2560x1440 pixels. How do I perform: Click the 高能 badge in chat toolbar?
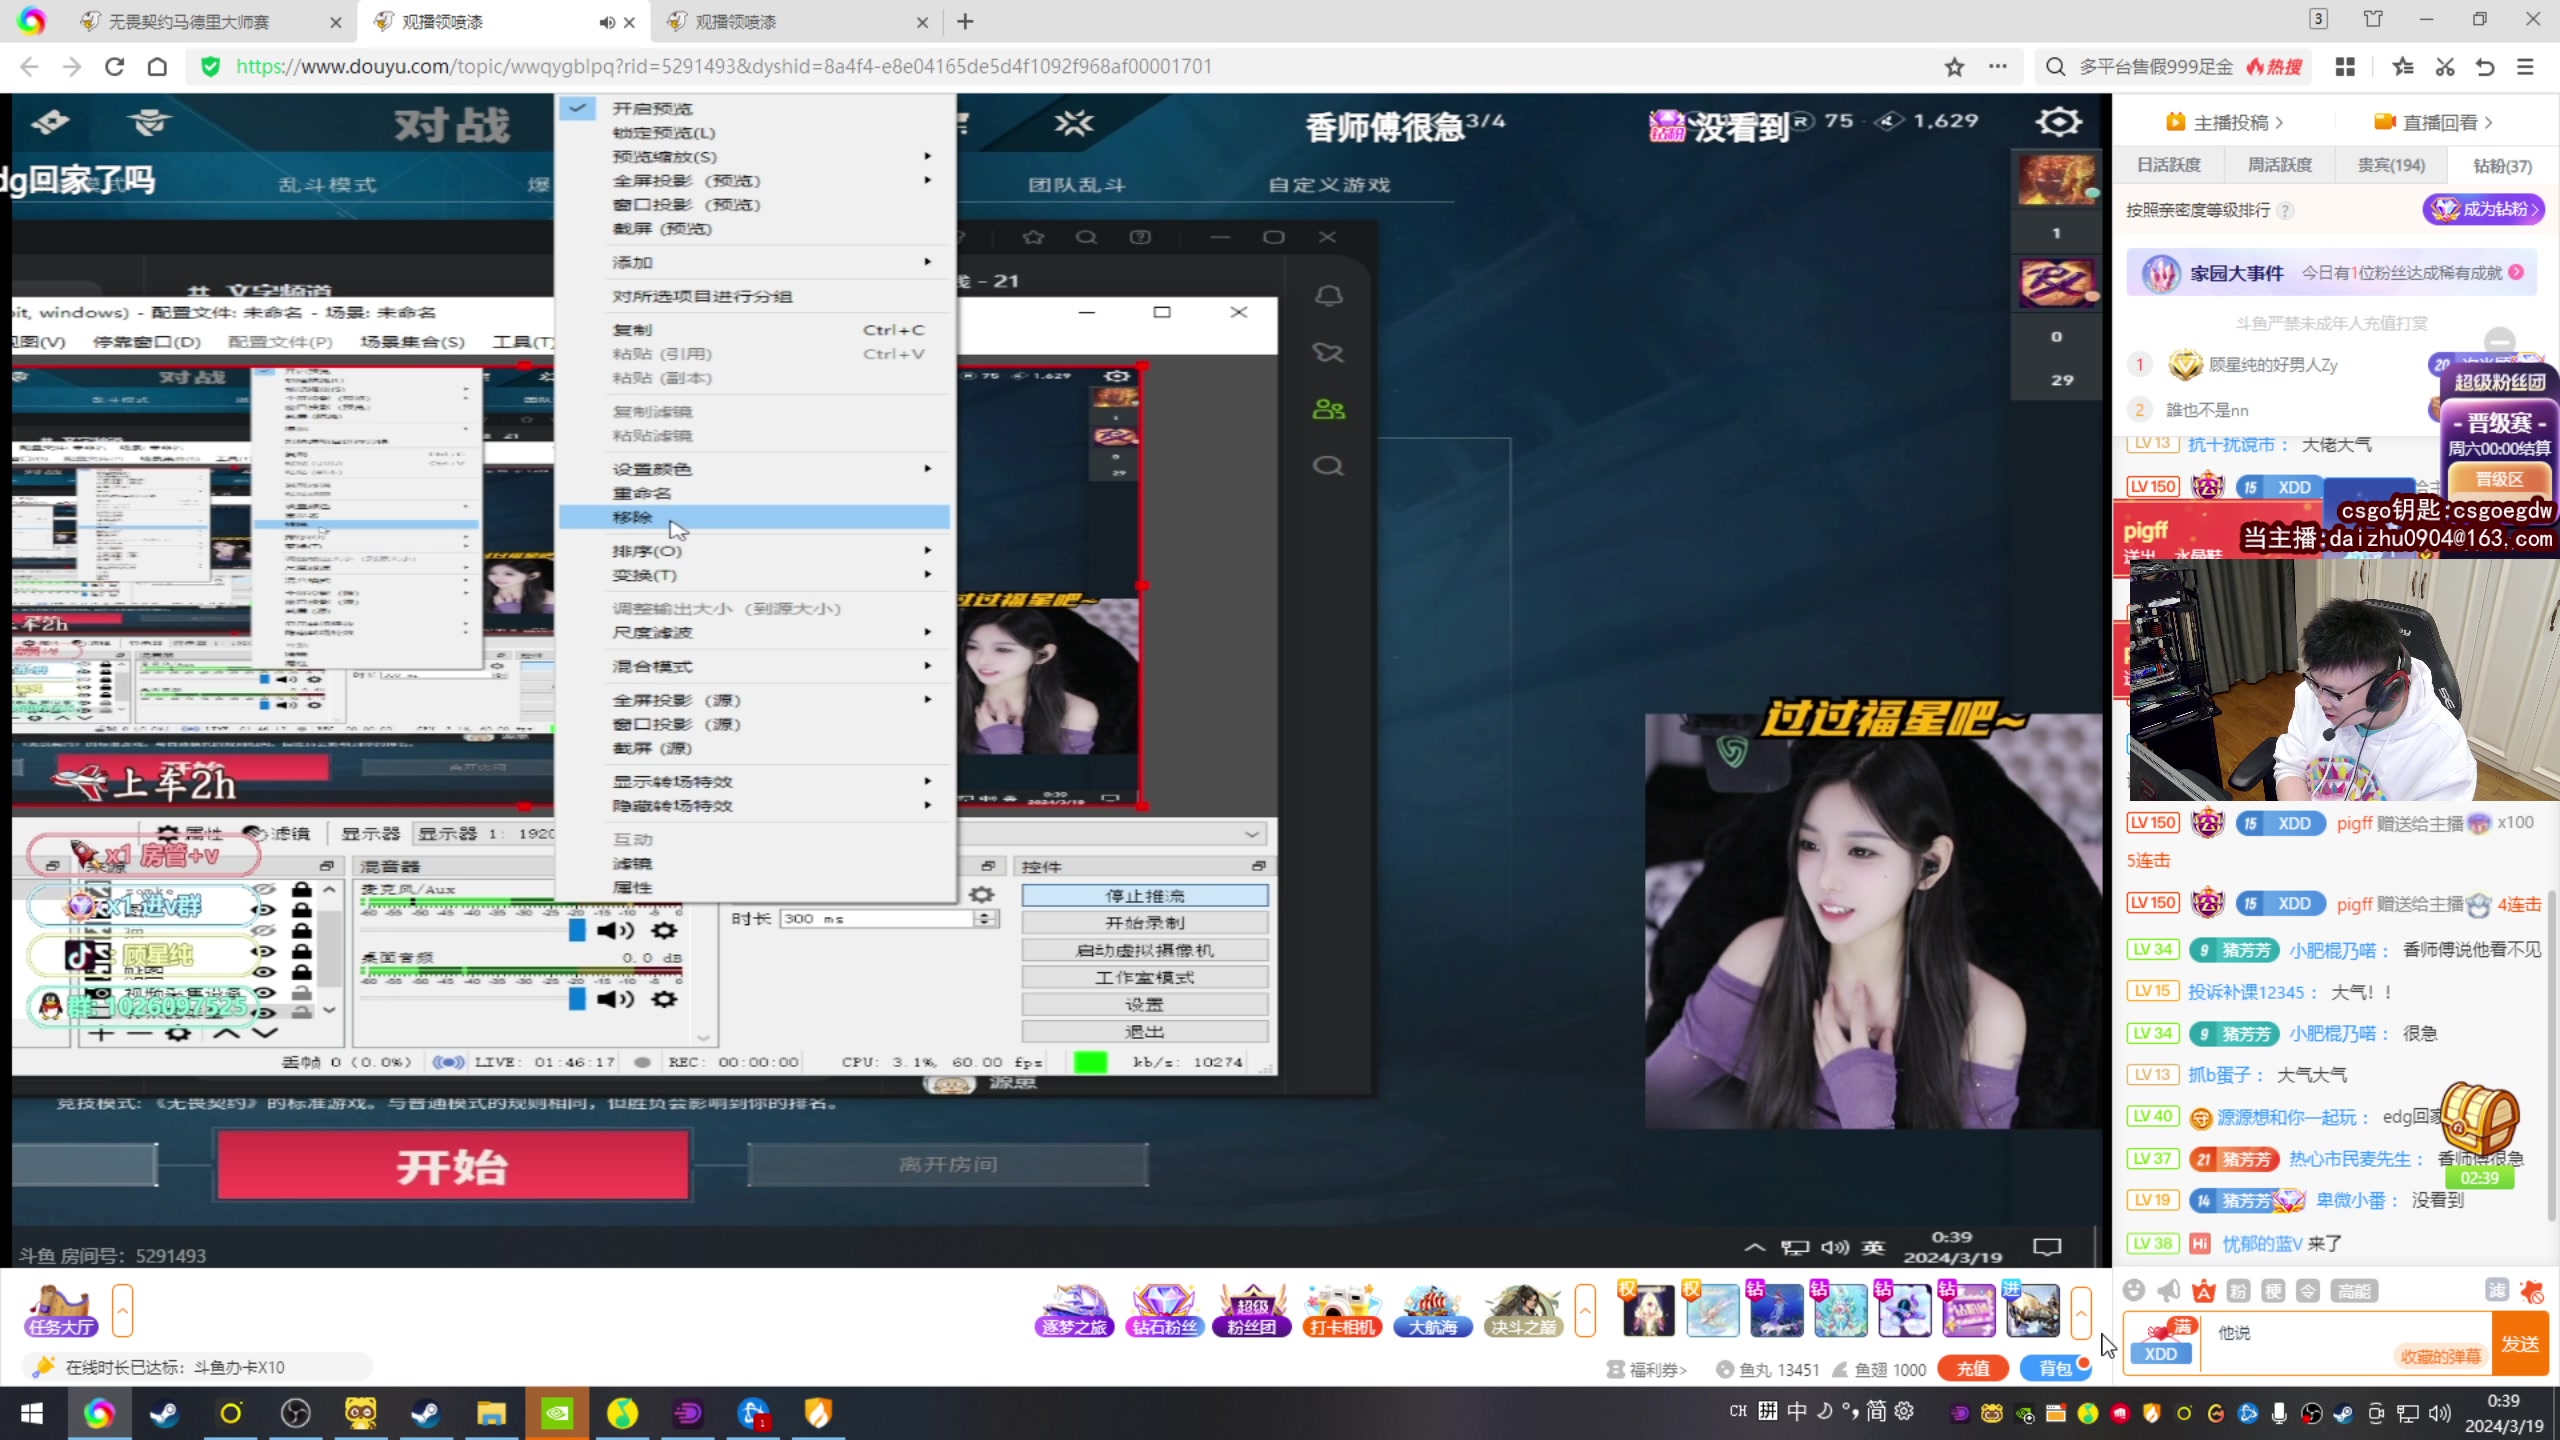[2353, 1291]
